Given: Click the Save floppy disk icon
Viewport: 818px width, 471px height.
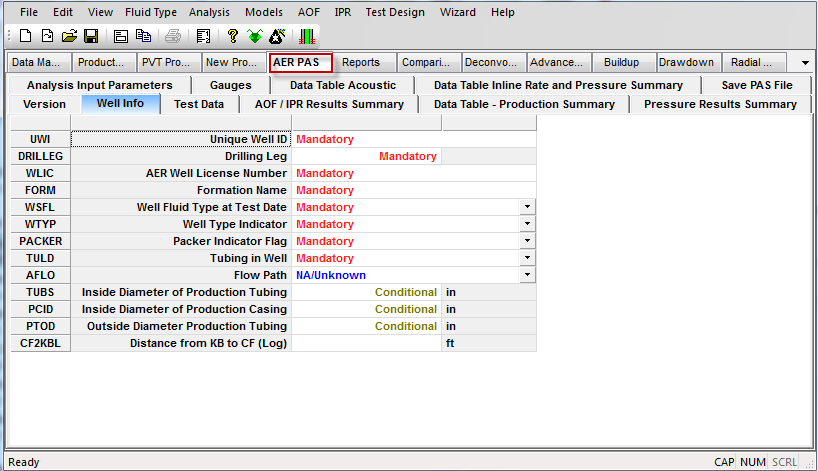Looking at the screenshot, I should tap(90, 36).
